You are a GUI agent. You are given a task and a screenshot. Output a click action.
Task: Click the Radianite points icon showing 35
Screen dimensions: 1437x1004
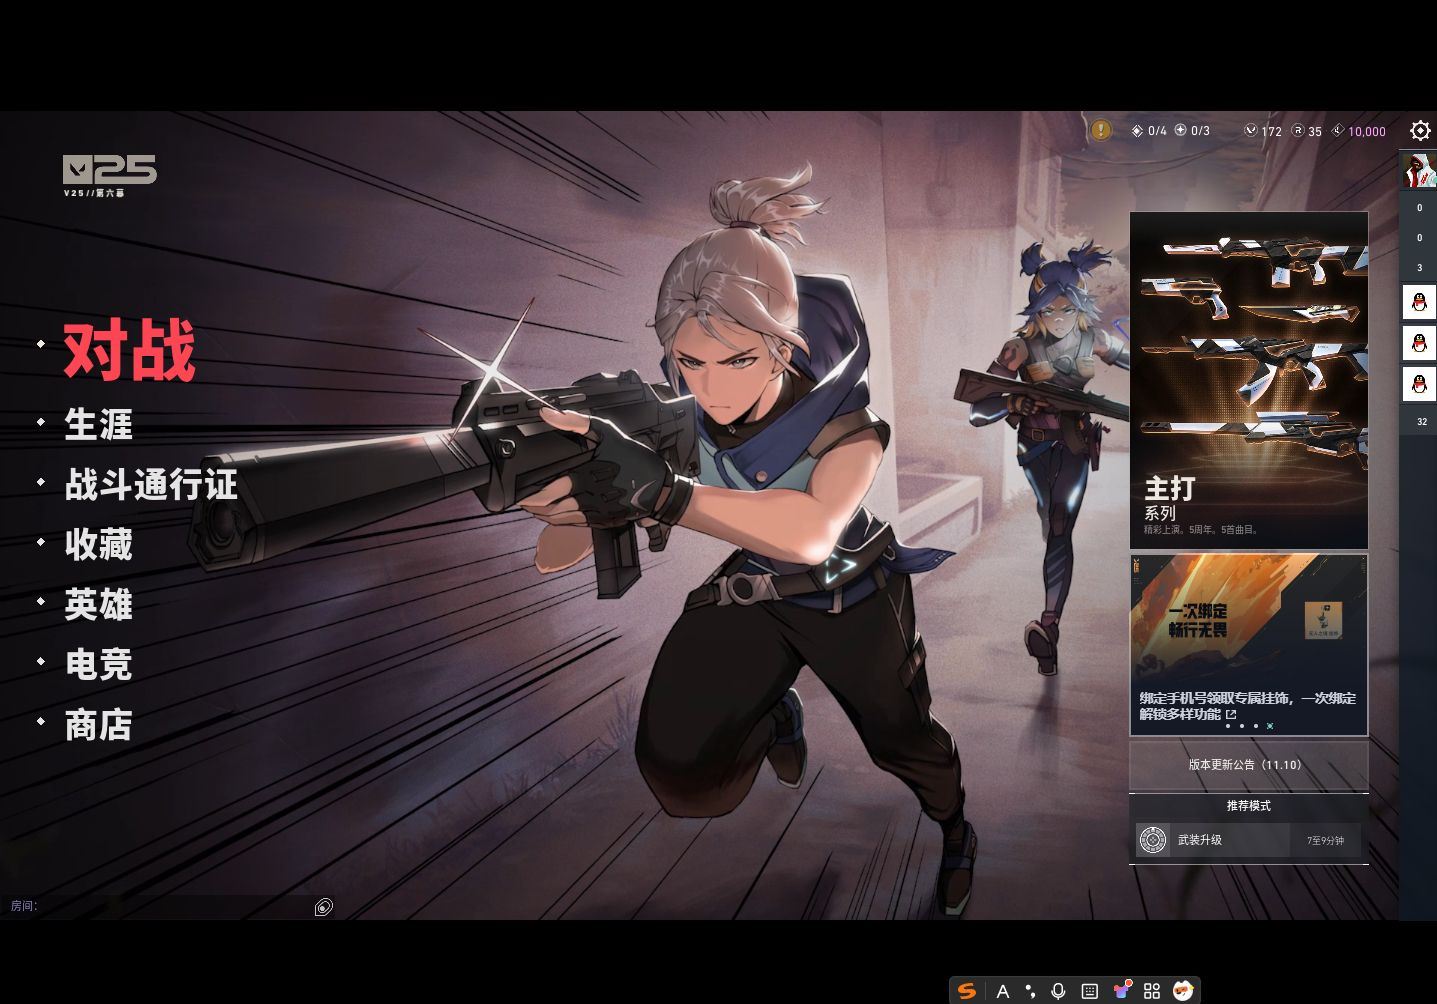coord(1298,131)
